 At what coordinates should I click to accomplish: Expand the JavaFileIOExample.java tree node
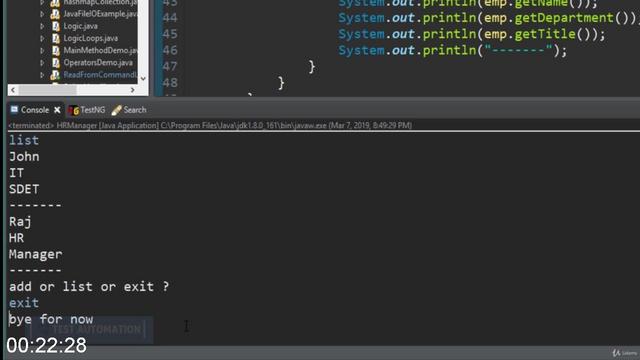(42, 14)
